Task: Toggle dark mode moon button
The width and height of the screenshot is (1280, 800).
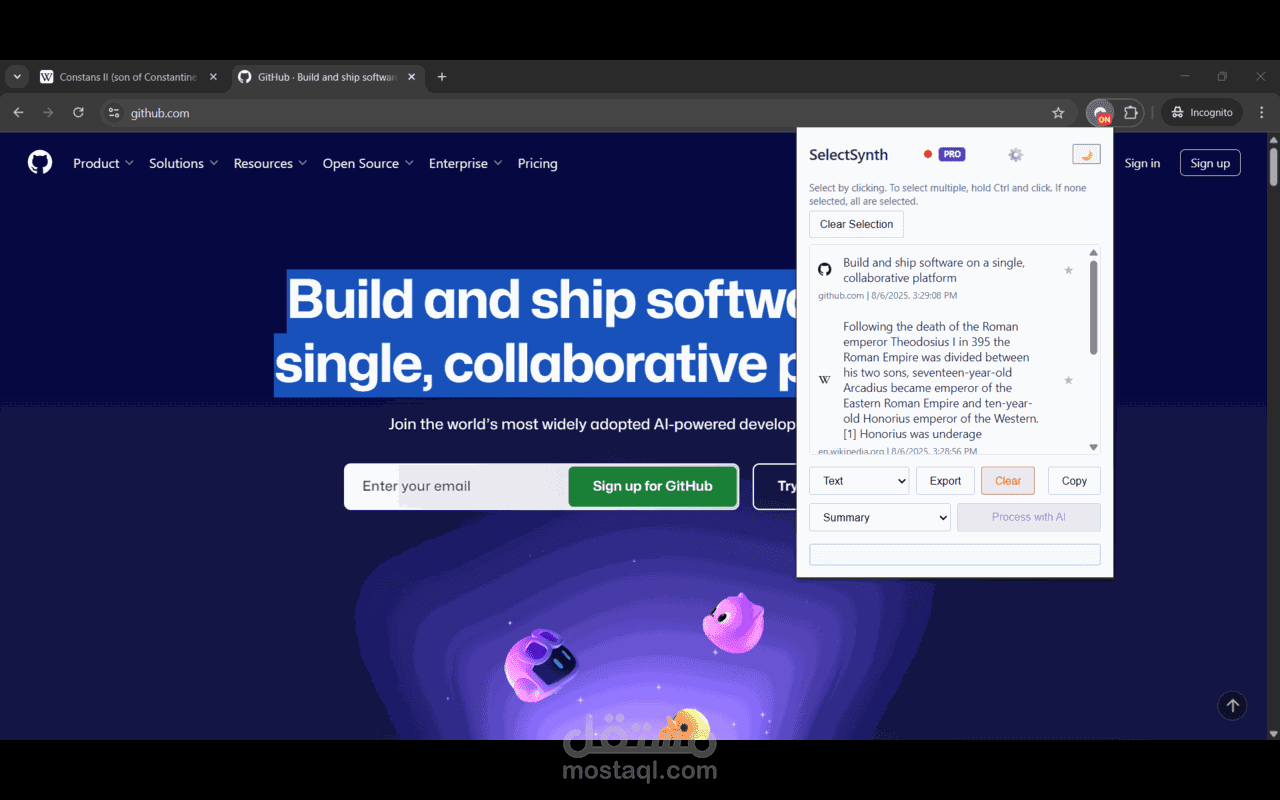Action: (1086, 154)
